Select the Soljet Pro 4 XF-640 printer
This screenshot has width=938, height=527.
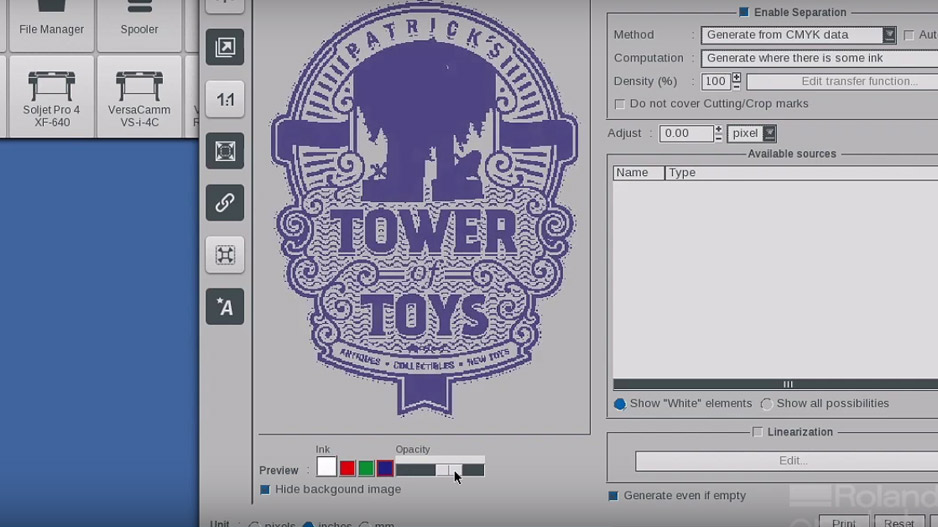[51, 97]
